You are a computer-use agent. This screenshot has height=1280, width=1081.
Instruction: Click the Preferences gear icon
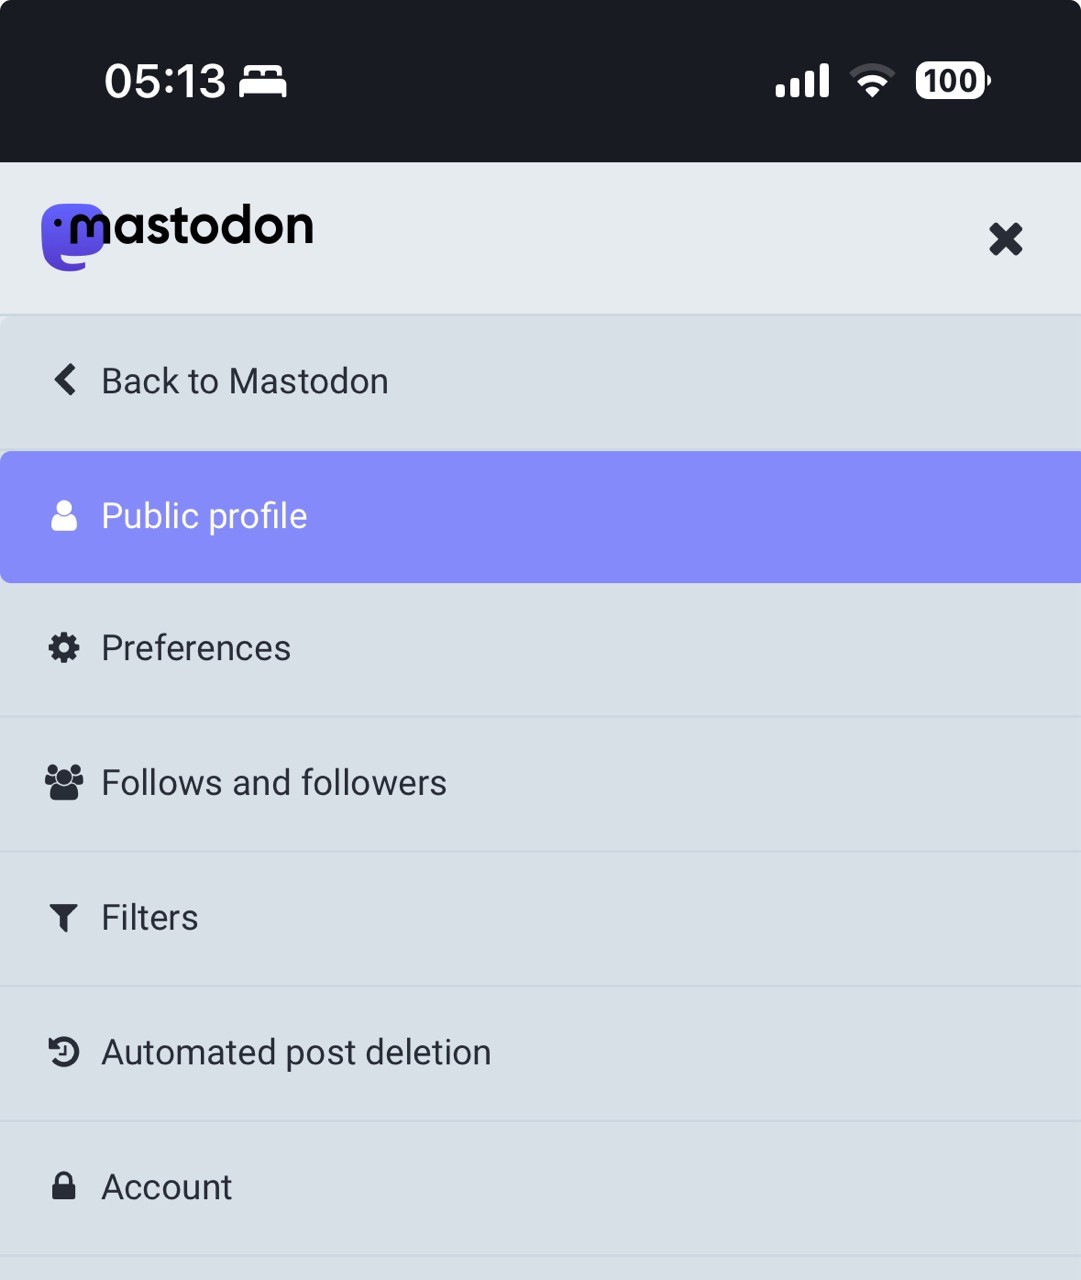pos(64,648)
